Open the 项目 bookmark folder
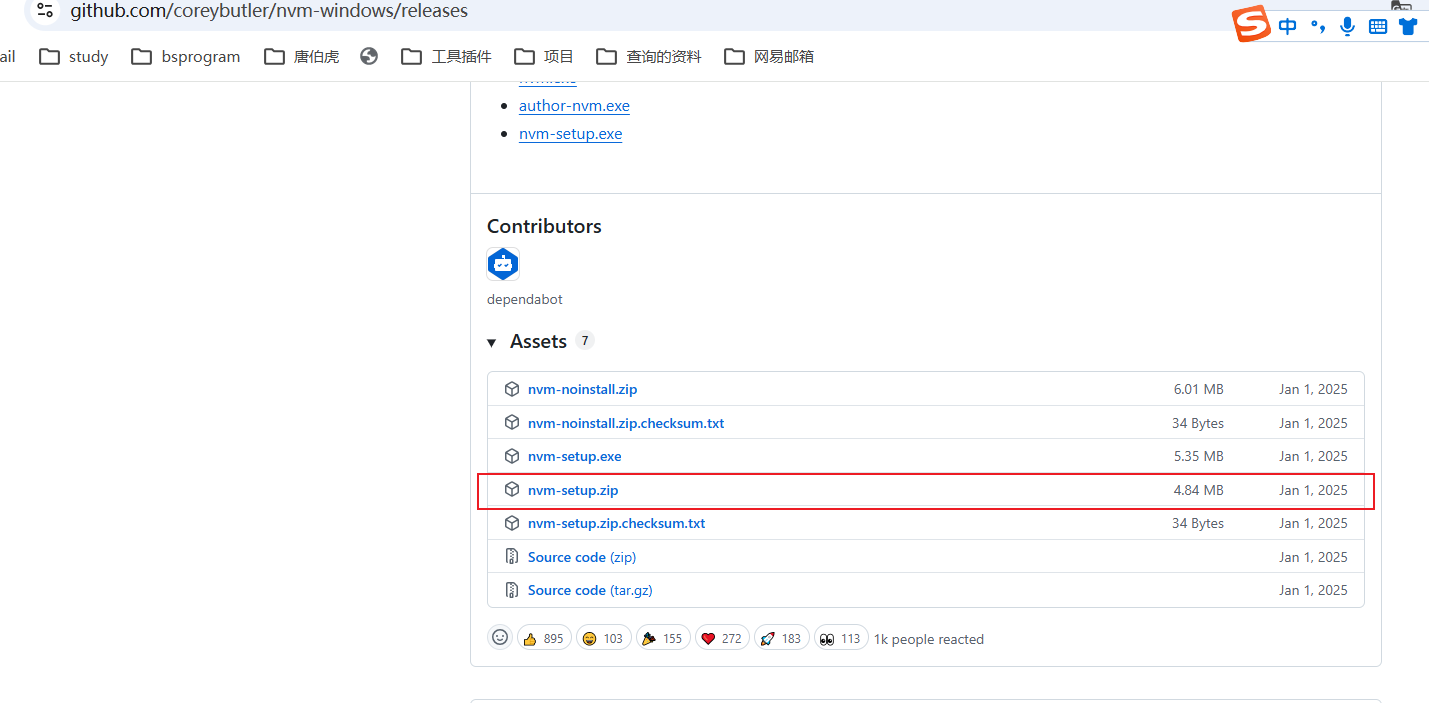This screenshot has width=1429, height=703. click(x=544, y=57)
